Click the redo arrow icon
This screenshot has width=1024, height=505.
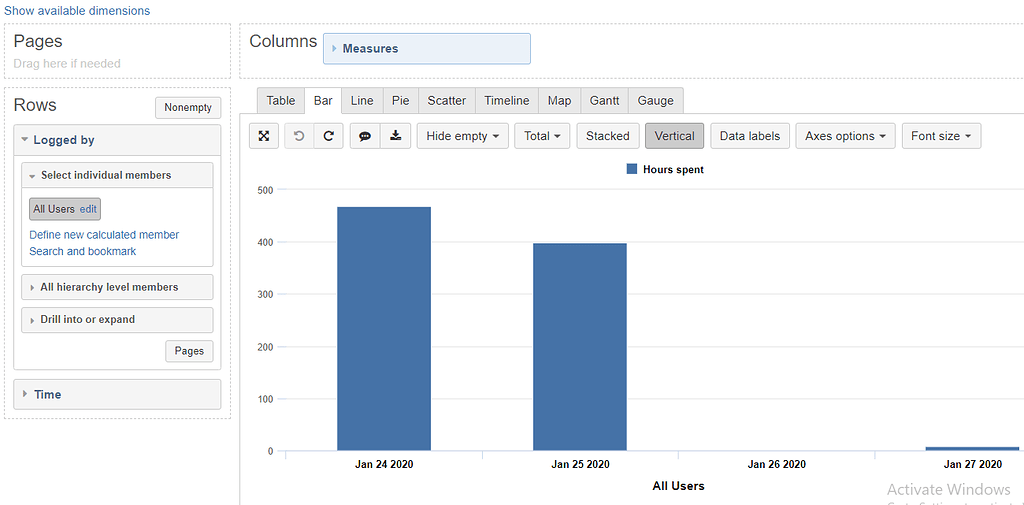(328, 136)
